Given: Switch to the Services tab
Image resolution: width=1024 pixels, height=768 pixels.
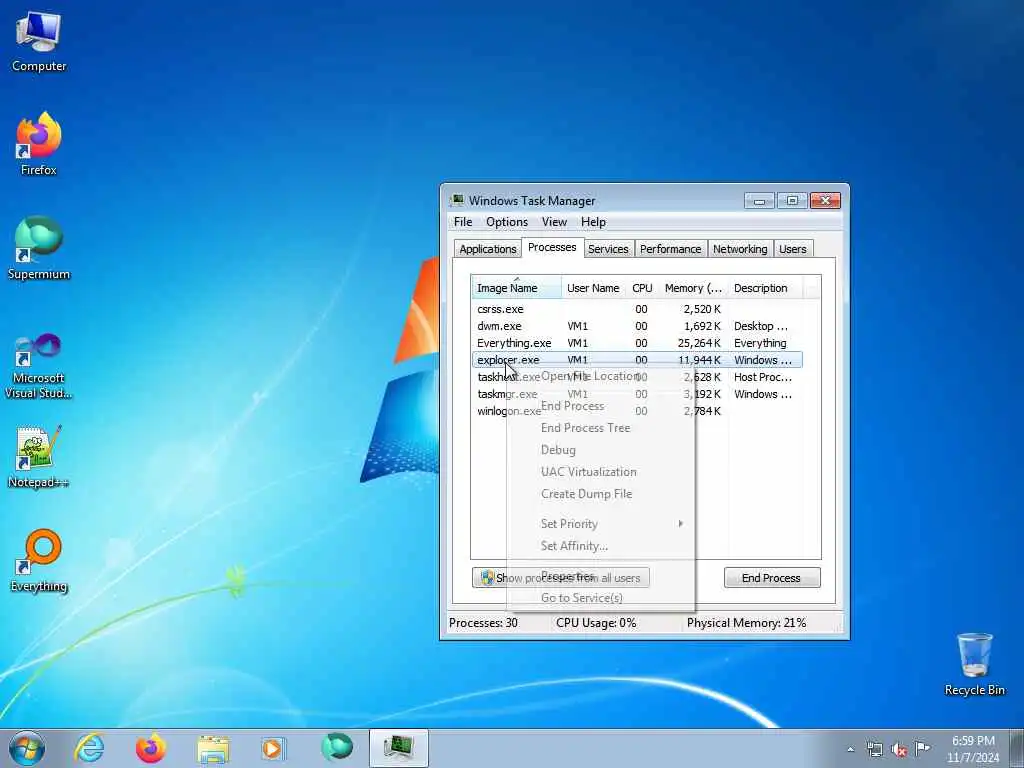Looking at the screenshot, I should click(x=608, y=249).
